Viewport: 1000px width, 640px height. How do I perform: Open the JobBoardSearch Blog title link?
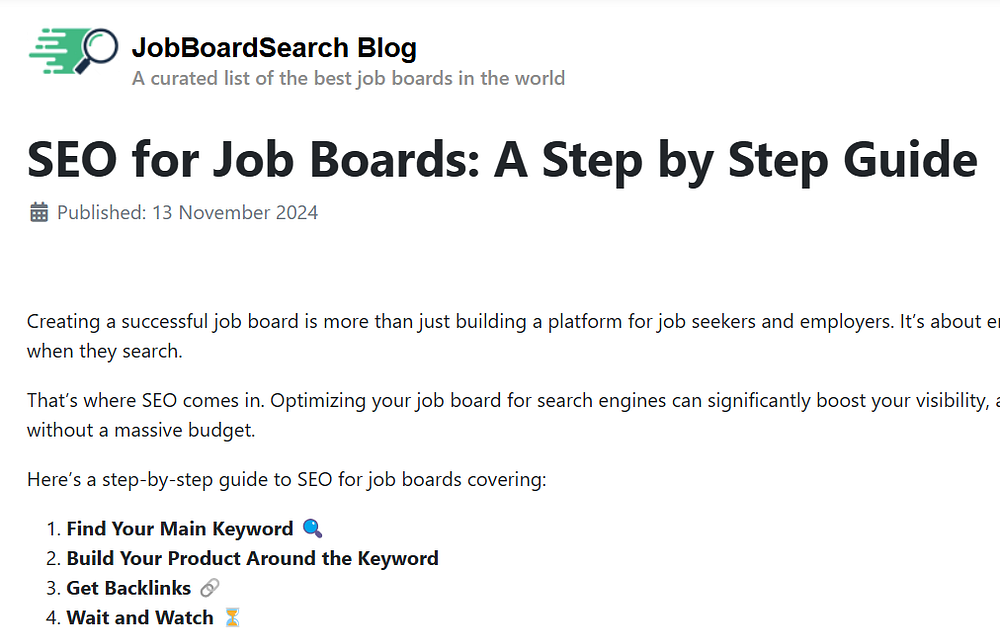[x=274, y=47]
